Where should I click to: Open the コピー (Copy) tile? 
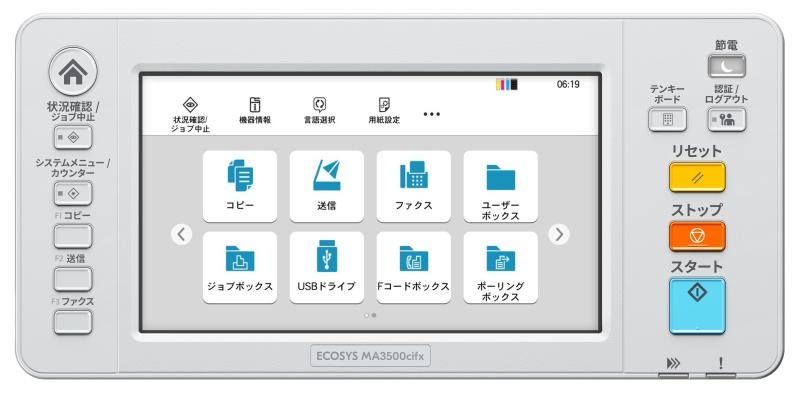click(240, 186)
